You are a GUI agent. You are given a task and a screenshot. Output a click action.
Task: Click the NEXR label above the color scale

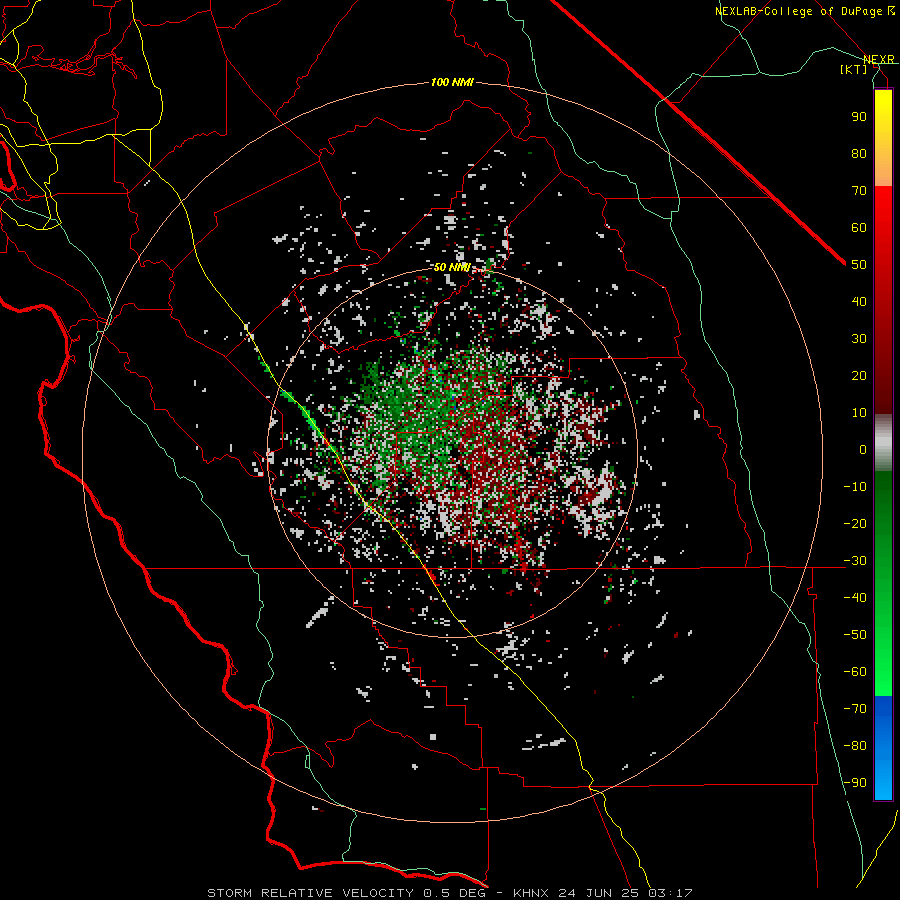click(879, 59)
